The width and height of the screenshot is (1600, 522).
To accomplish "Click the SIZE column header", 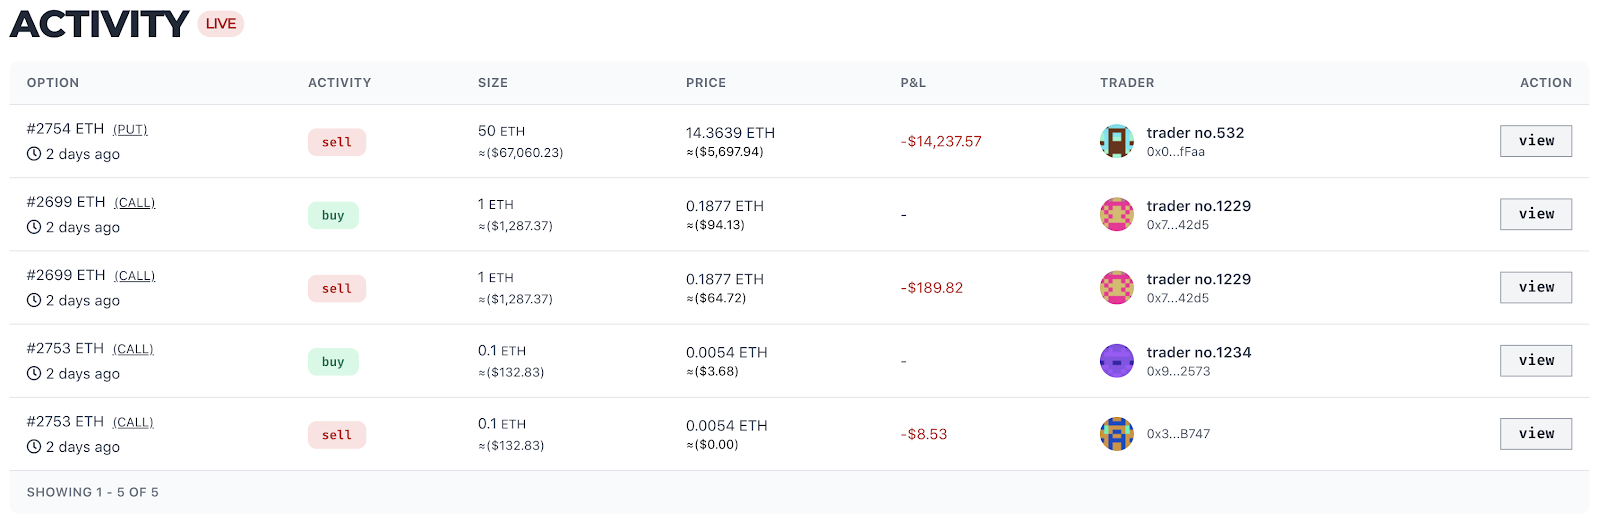I will point(492,83).
